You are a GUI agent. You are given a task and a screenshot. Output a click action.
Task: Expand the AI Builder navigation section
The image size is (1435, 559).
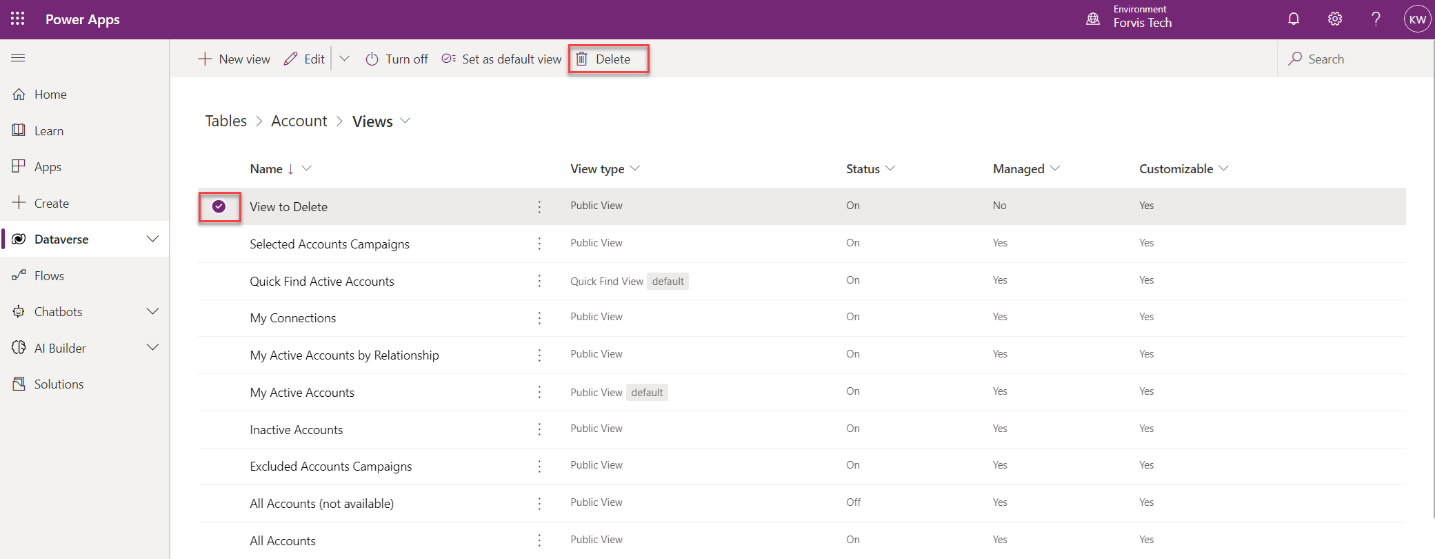pyautogui.click(x=153, y=348)
